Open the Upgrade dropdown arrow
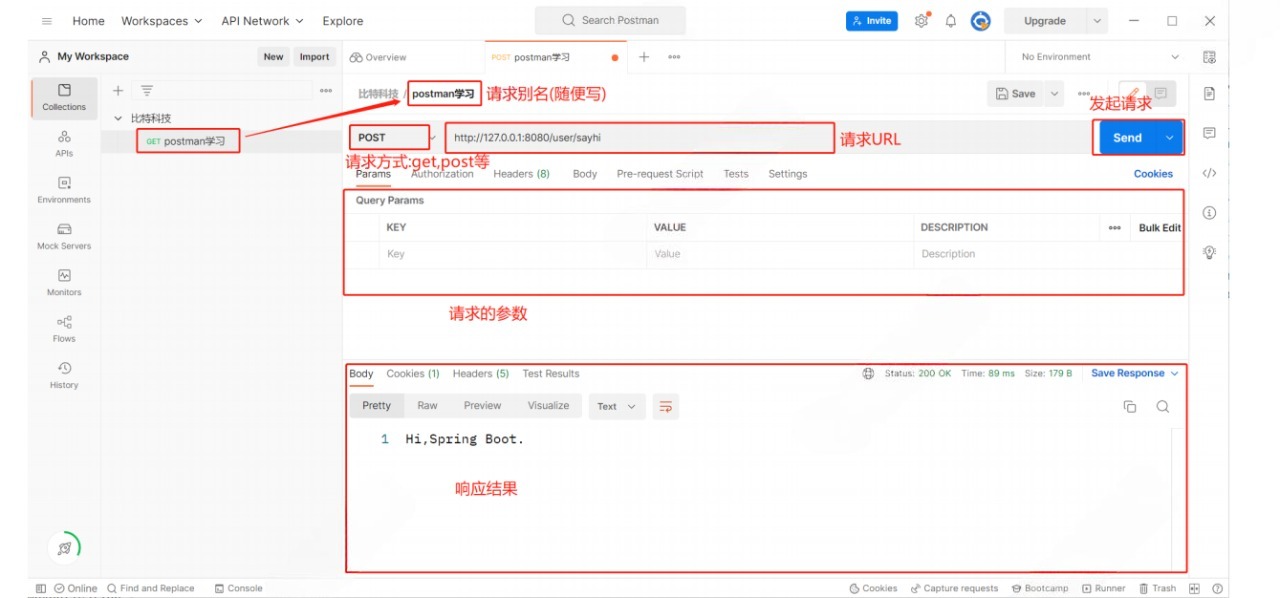The image size is (1280, 598). (1098, 21)
